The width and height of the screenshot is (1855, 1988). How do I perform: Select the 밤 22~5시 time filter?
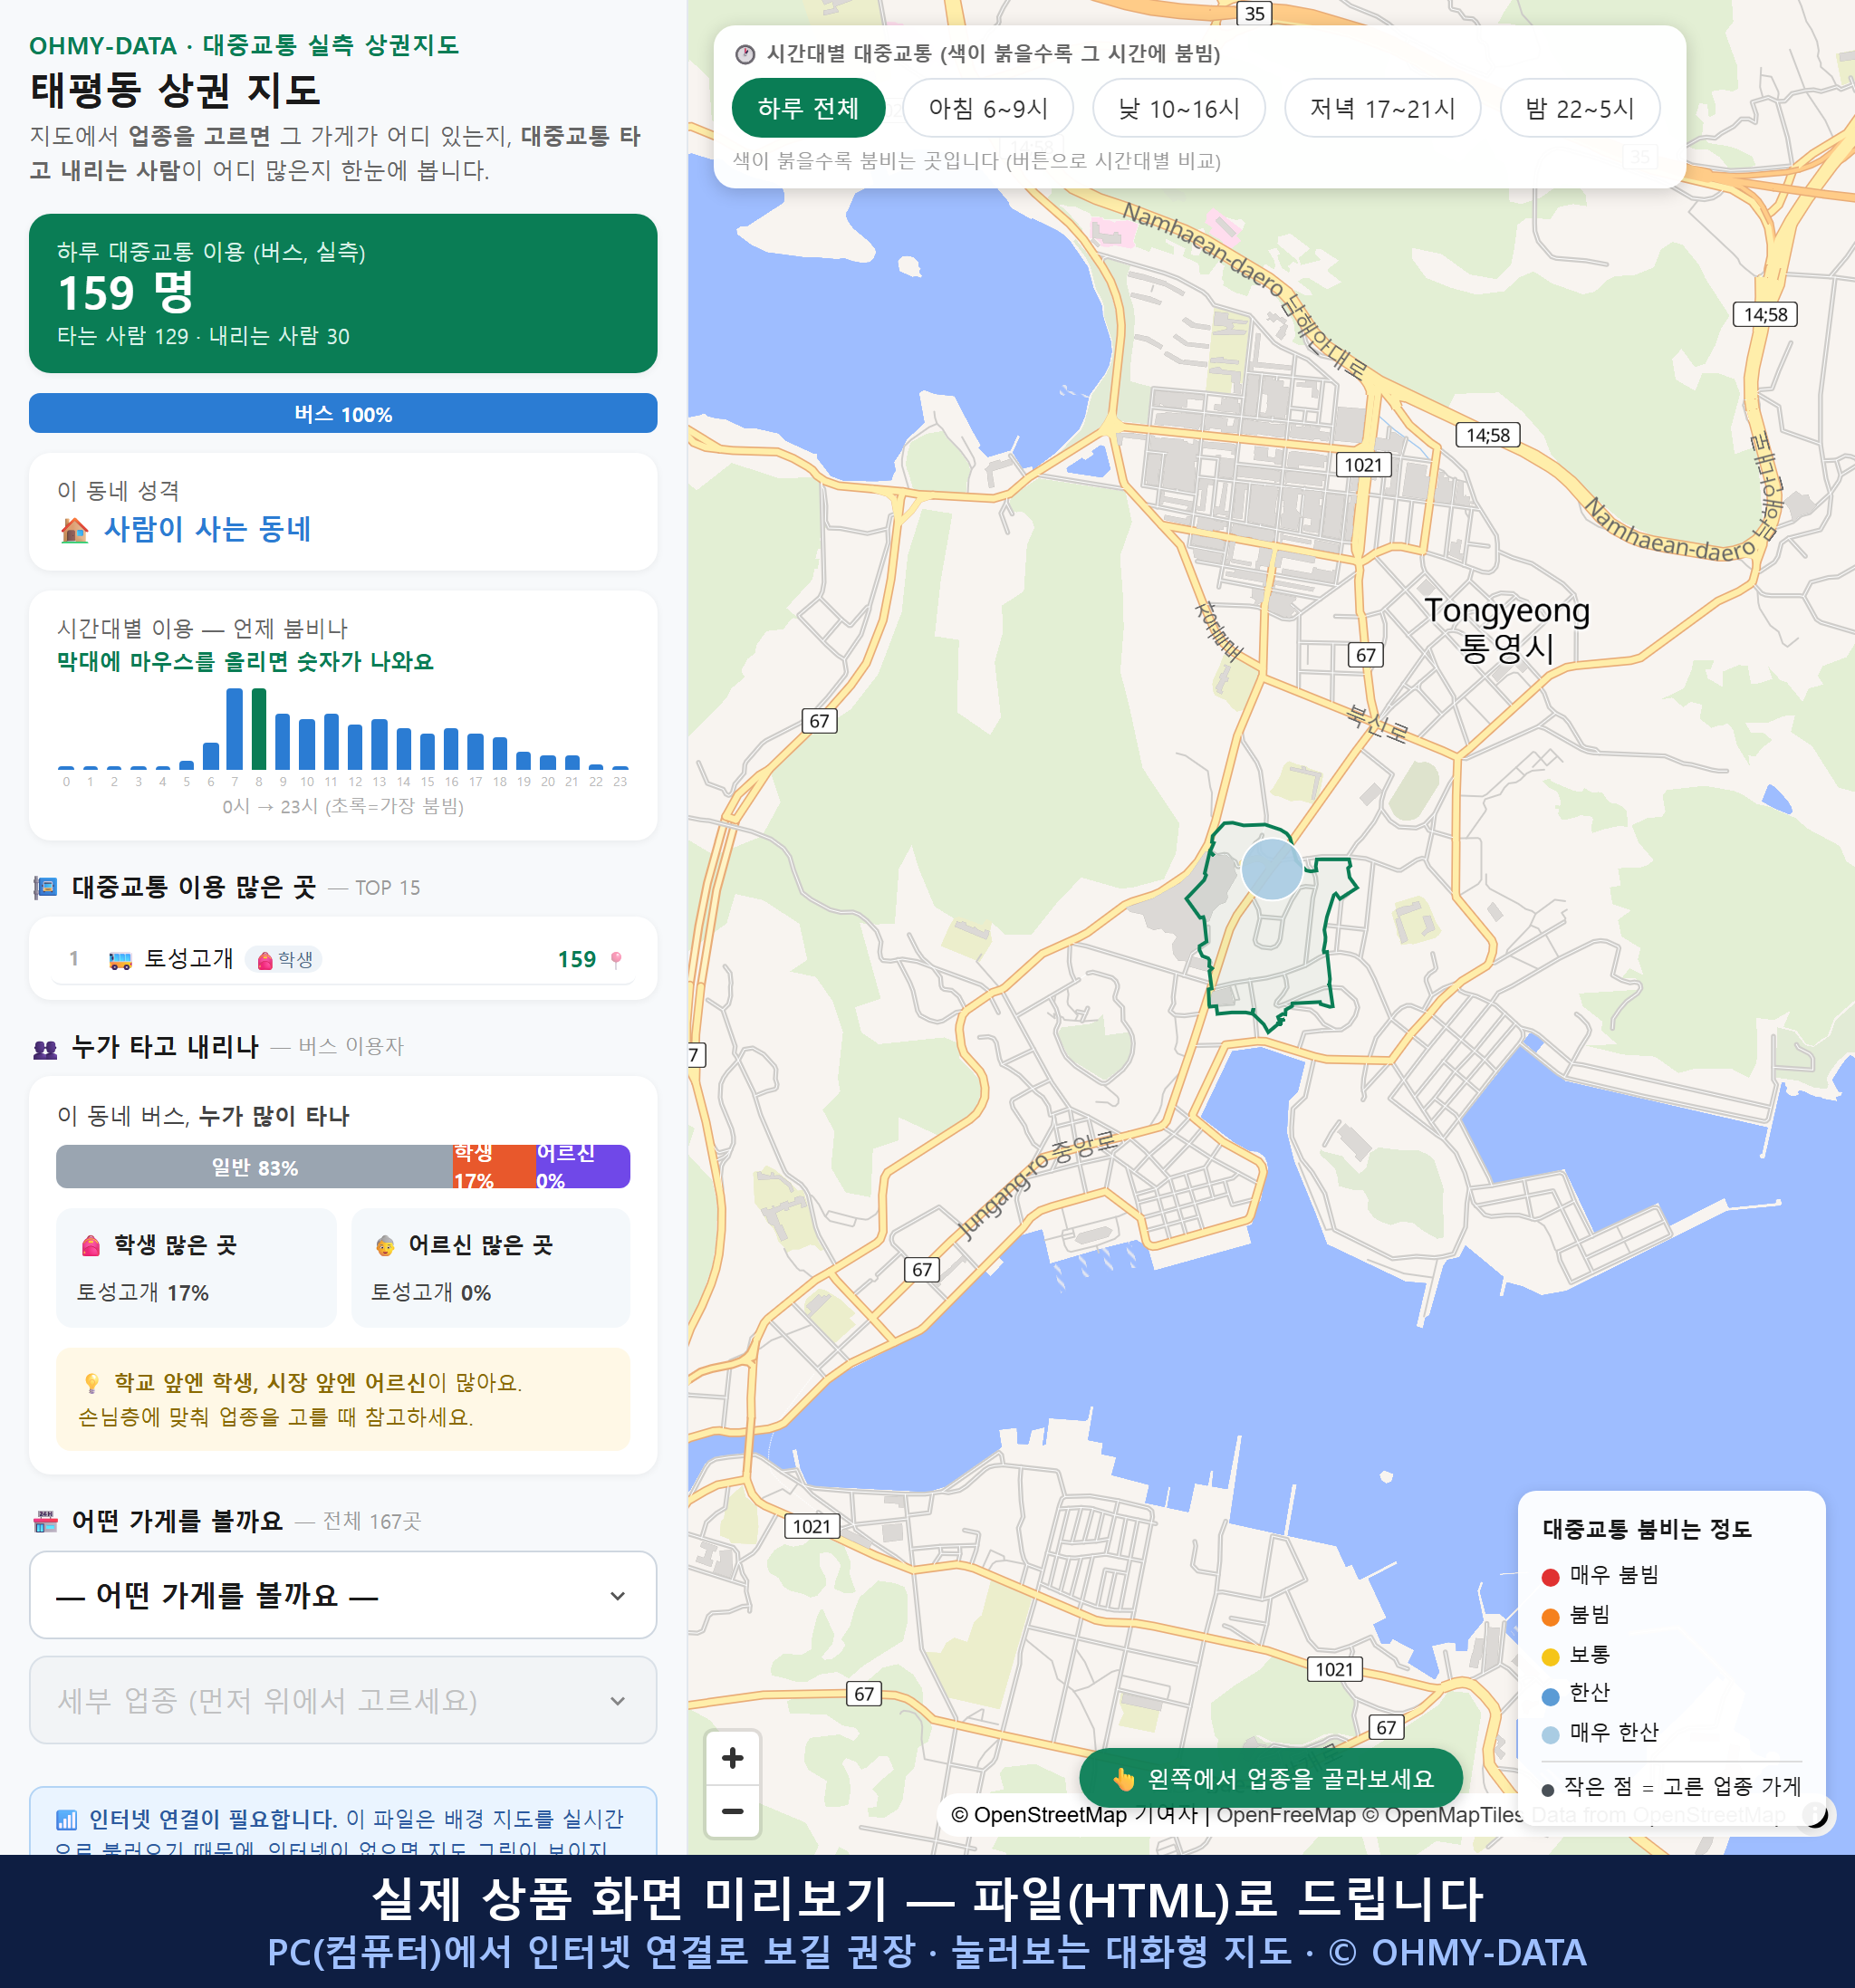point(1580,108)
